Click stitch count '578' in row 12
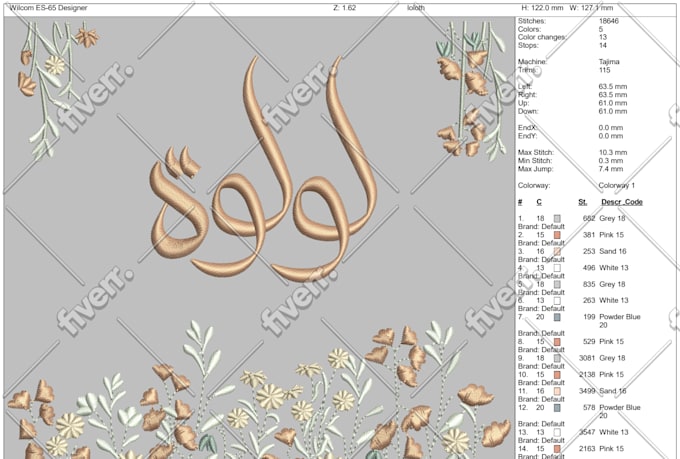This screenshot has height=459, width=680. 589,407
